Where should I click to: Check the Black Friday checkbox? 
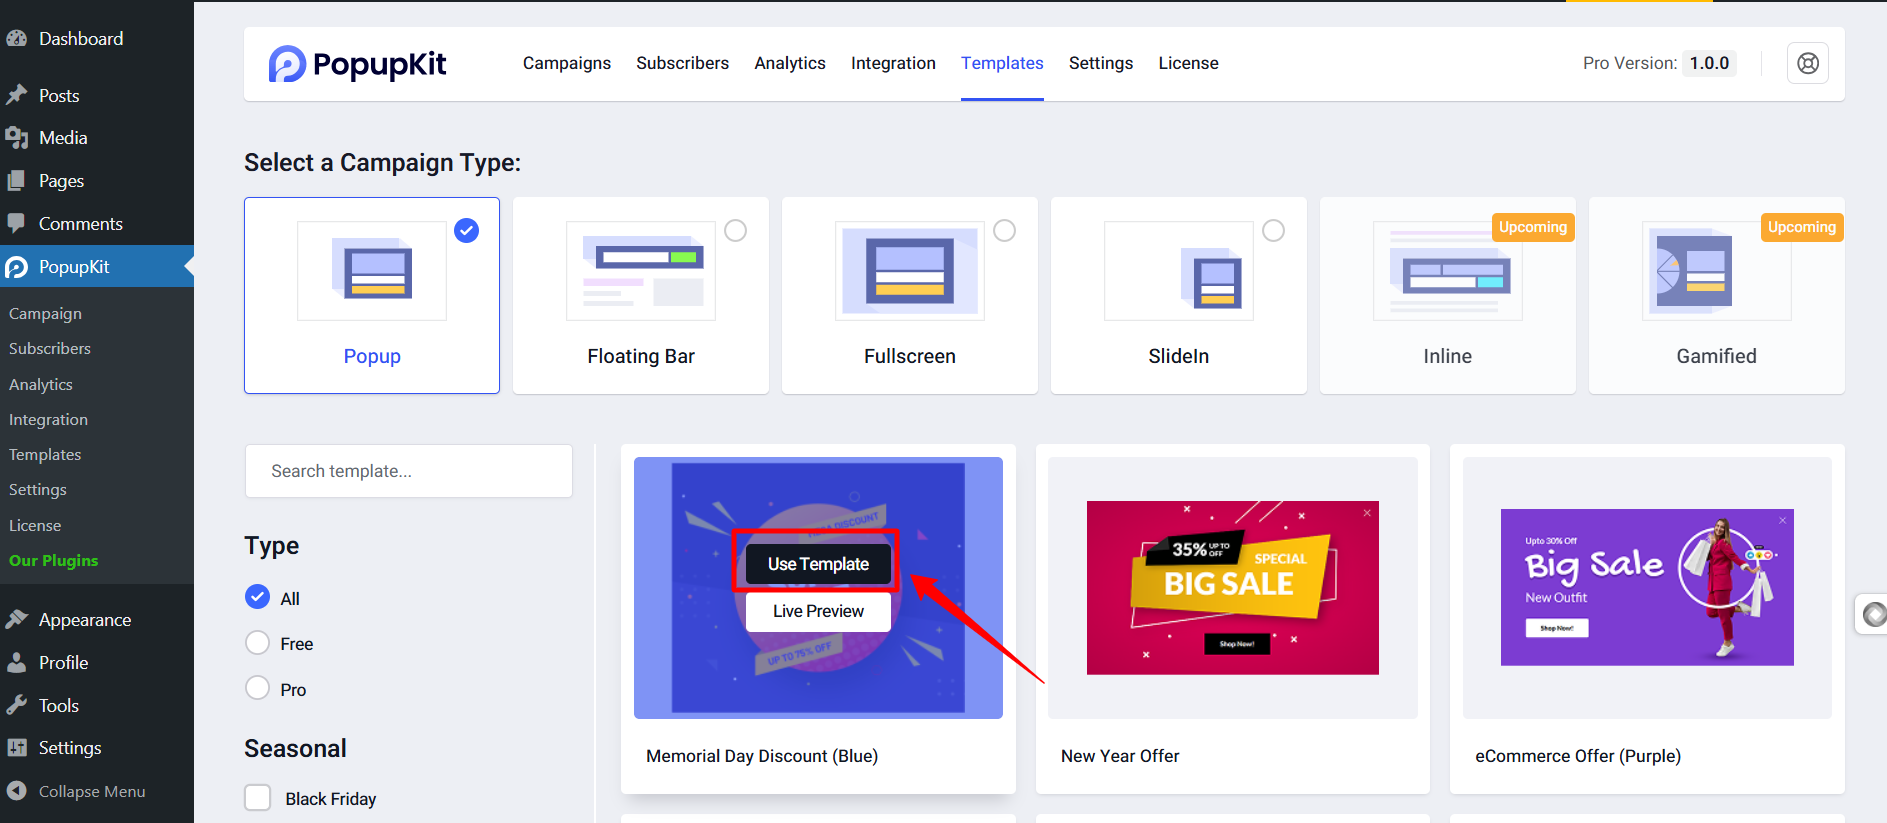pos(258,797)
